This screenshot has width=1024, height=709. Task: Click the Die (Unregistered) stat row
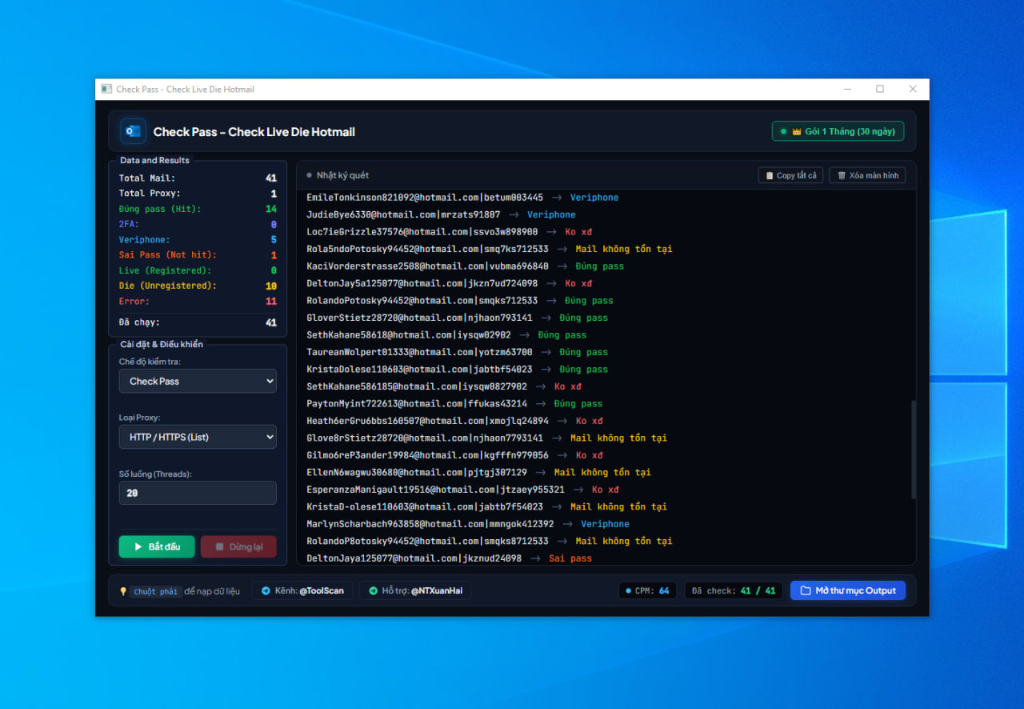197,285
